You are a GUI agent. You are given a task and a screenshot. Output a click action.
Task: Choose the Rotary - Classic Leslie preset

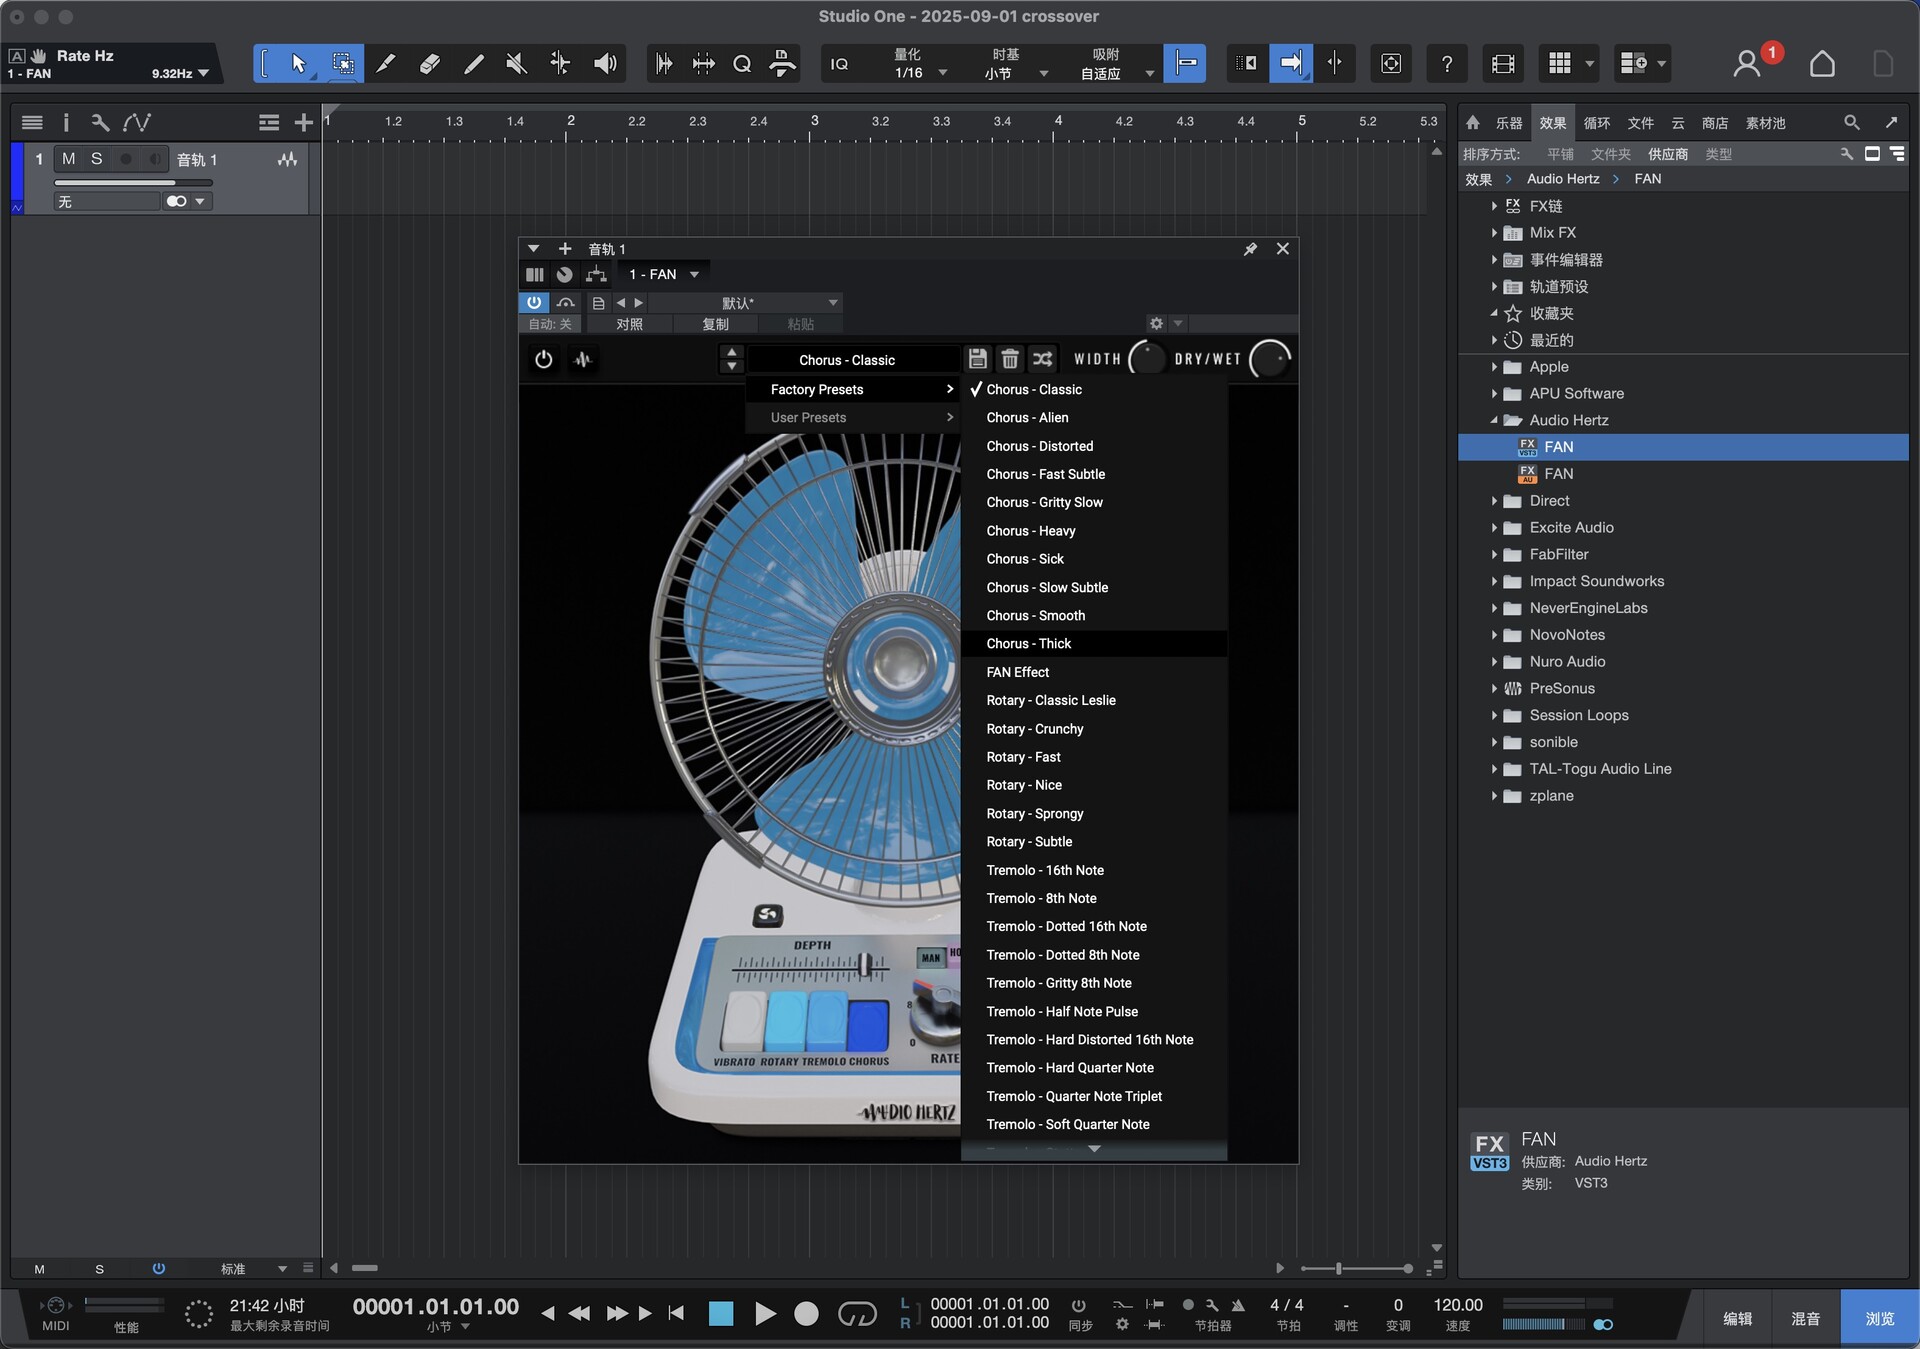(x=1094, y=701)
